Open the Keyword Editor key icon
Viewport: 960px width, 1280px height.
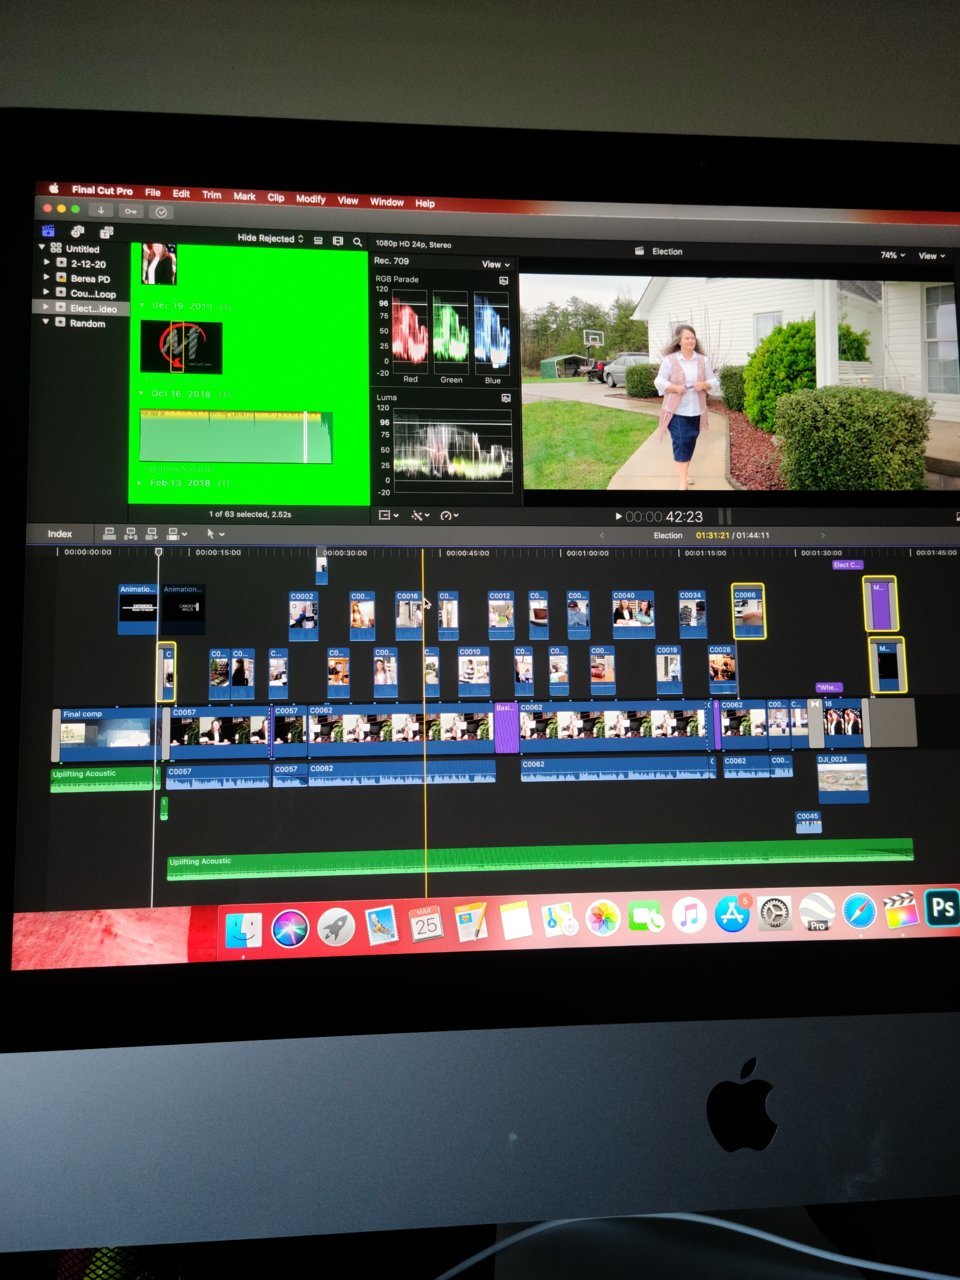[x=131, y=211]
